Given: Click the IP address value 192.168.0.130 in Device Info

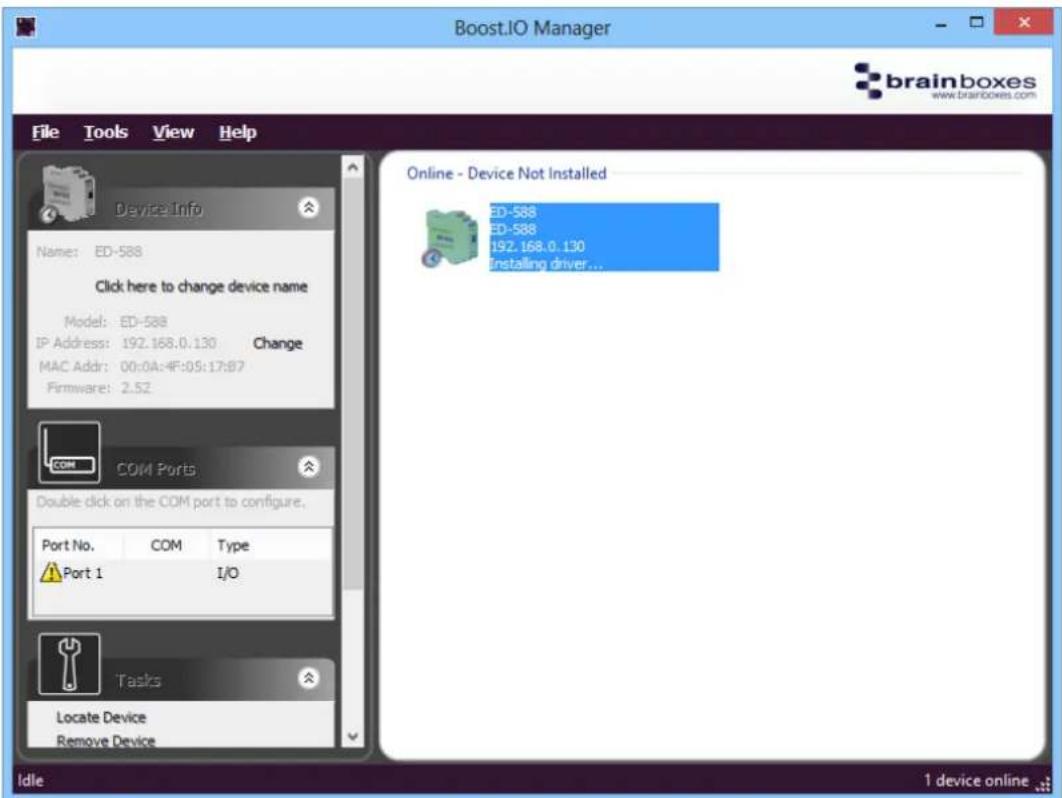Looking at the screenshot, I should coord(169,343).
